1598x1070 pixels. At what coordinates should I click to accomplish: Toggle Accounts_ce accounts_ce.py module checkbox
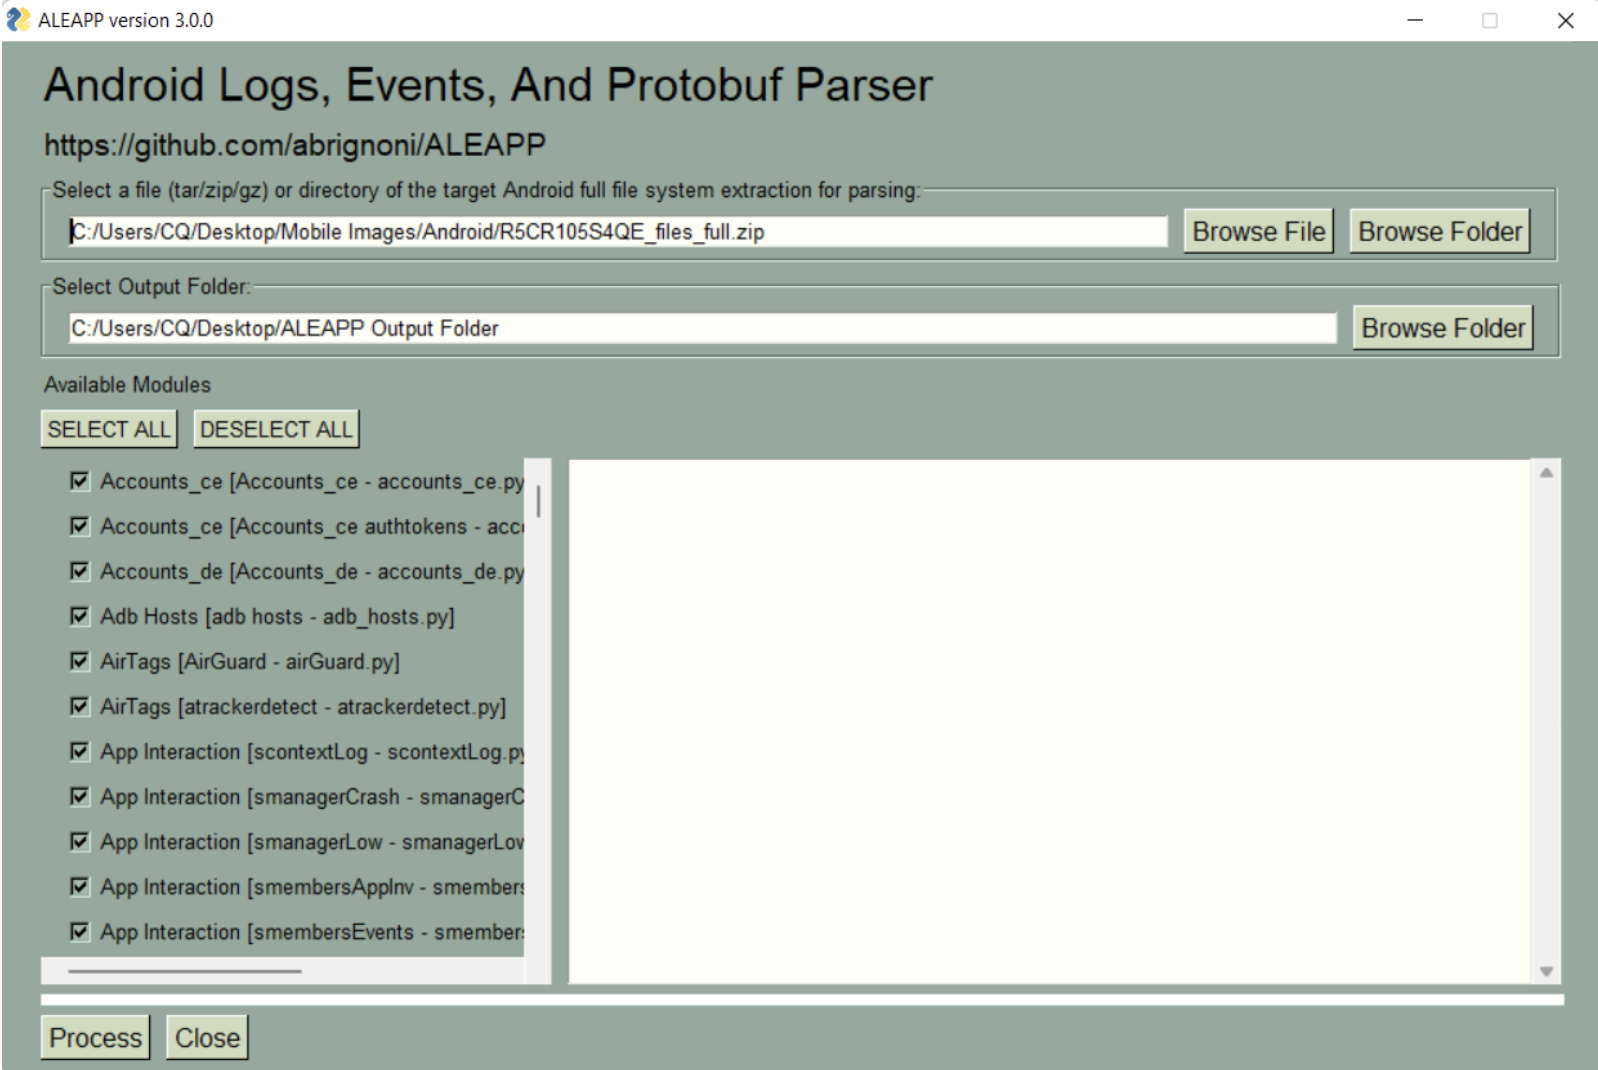point(80,481)
